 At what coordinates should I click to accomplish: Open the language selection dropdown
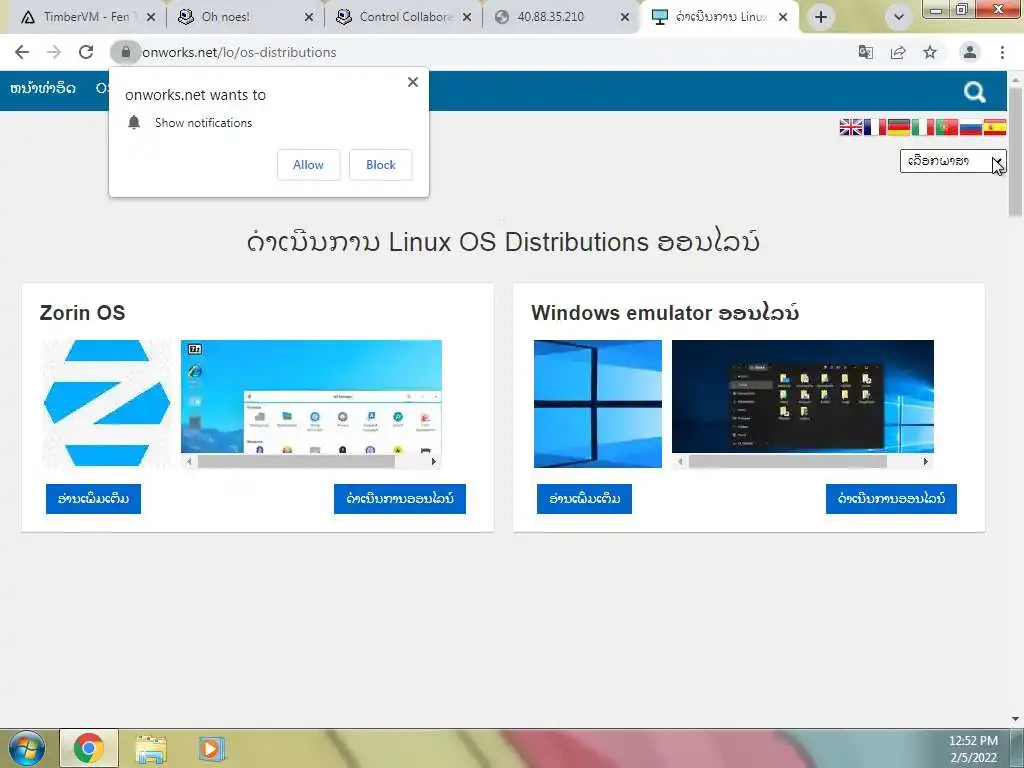point(953,161)
